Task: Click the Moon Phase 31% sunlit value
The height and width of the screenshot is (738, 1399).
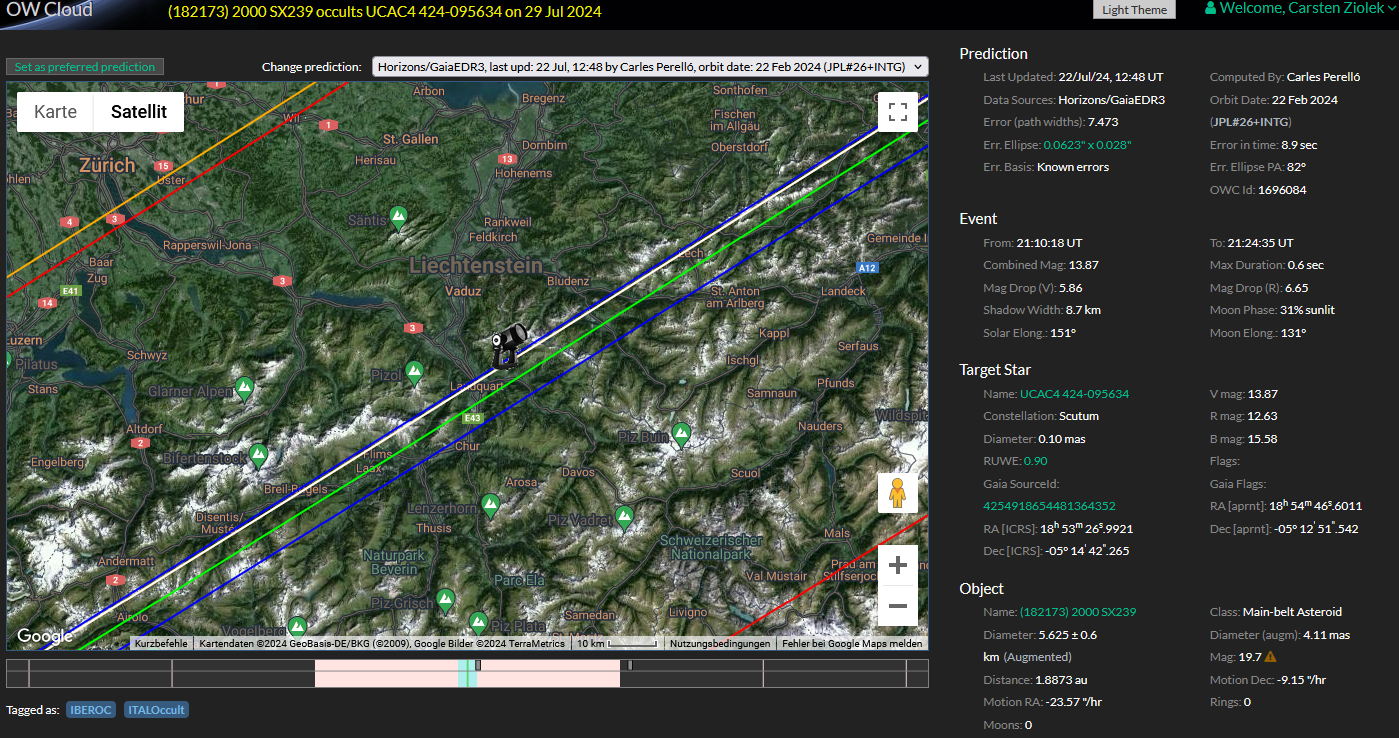Action: [x=1307, y=310]
